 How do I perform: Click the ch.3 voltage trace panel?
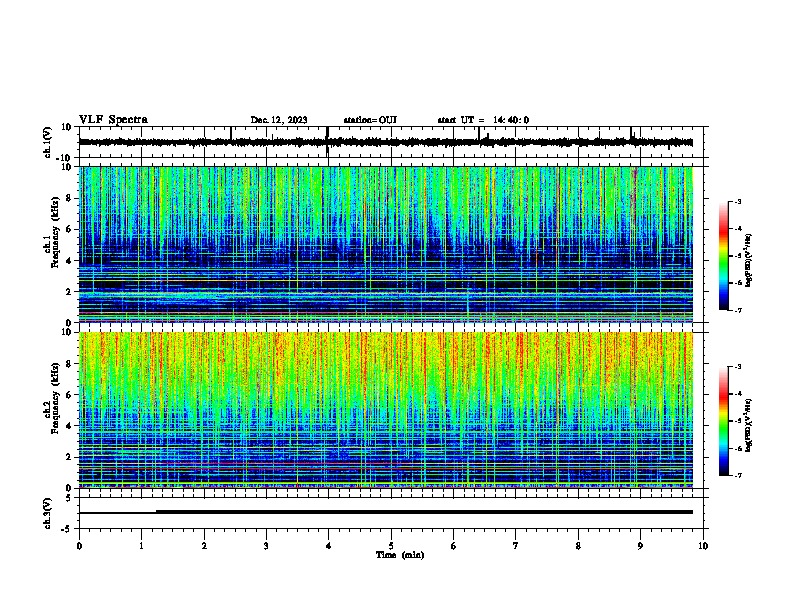(x=391, y=513)
